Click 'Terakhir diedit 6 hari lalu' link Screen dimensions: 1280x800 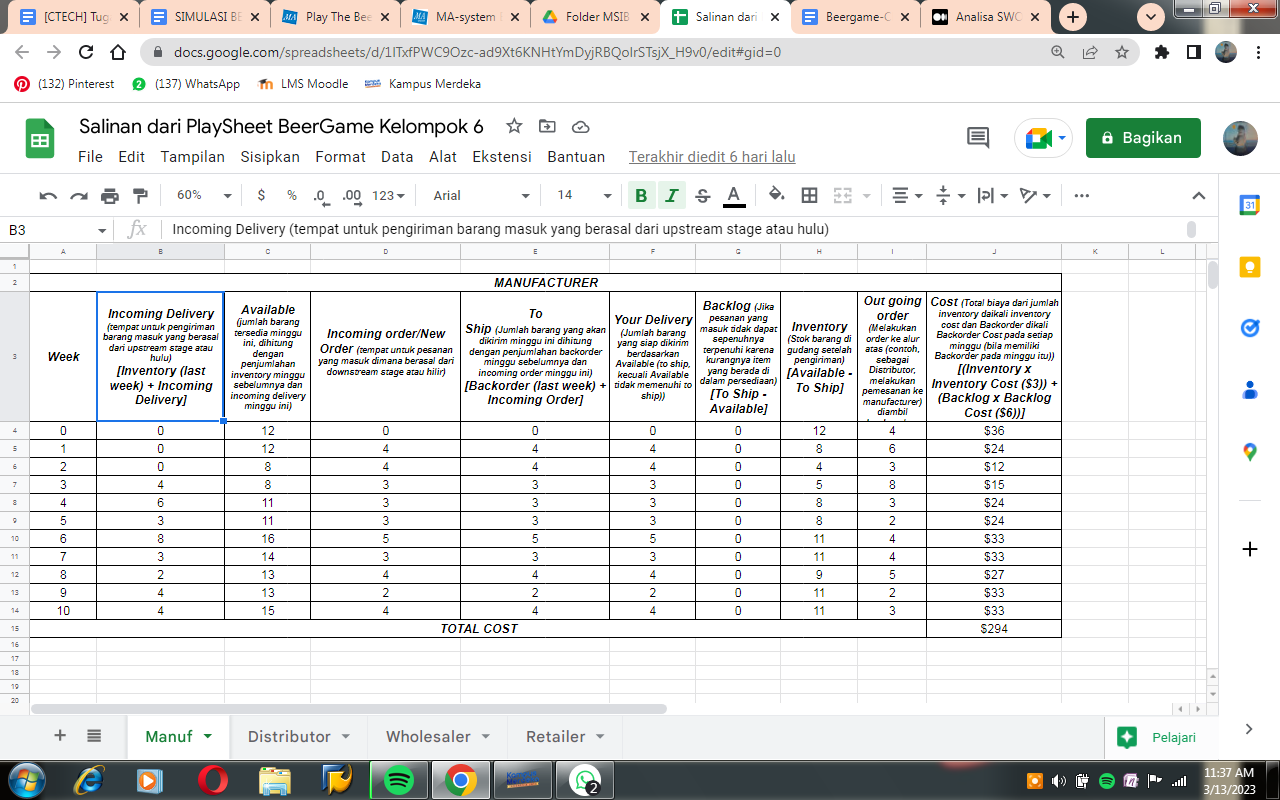pos(712,156)
